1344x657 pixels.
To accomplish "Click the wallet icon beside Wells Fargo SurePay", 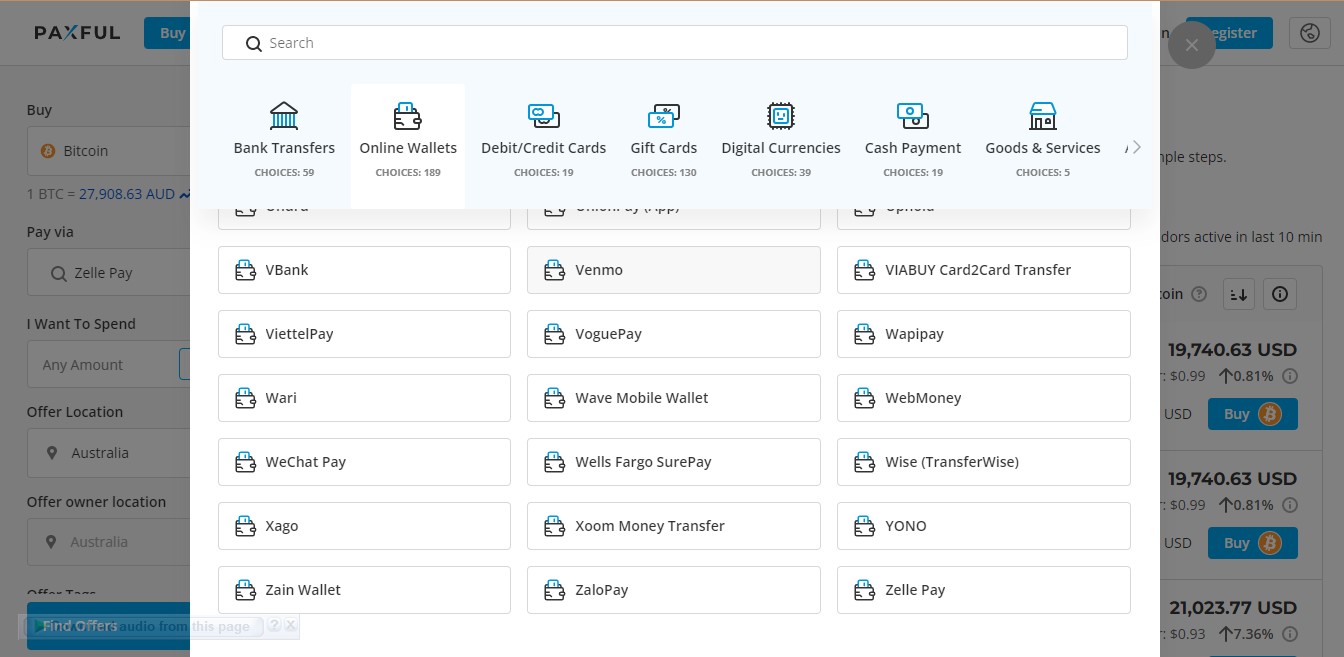I will tap(555, 462).
